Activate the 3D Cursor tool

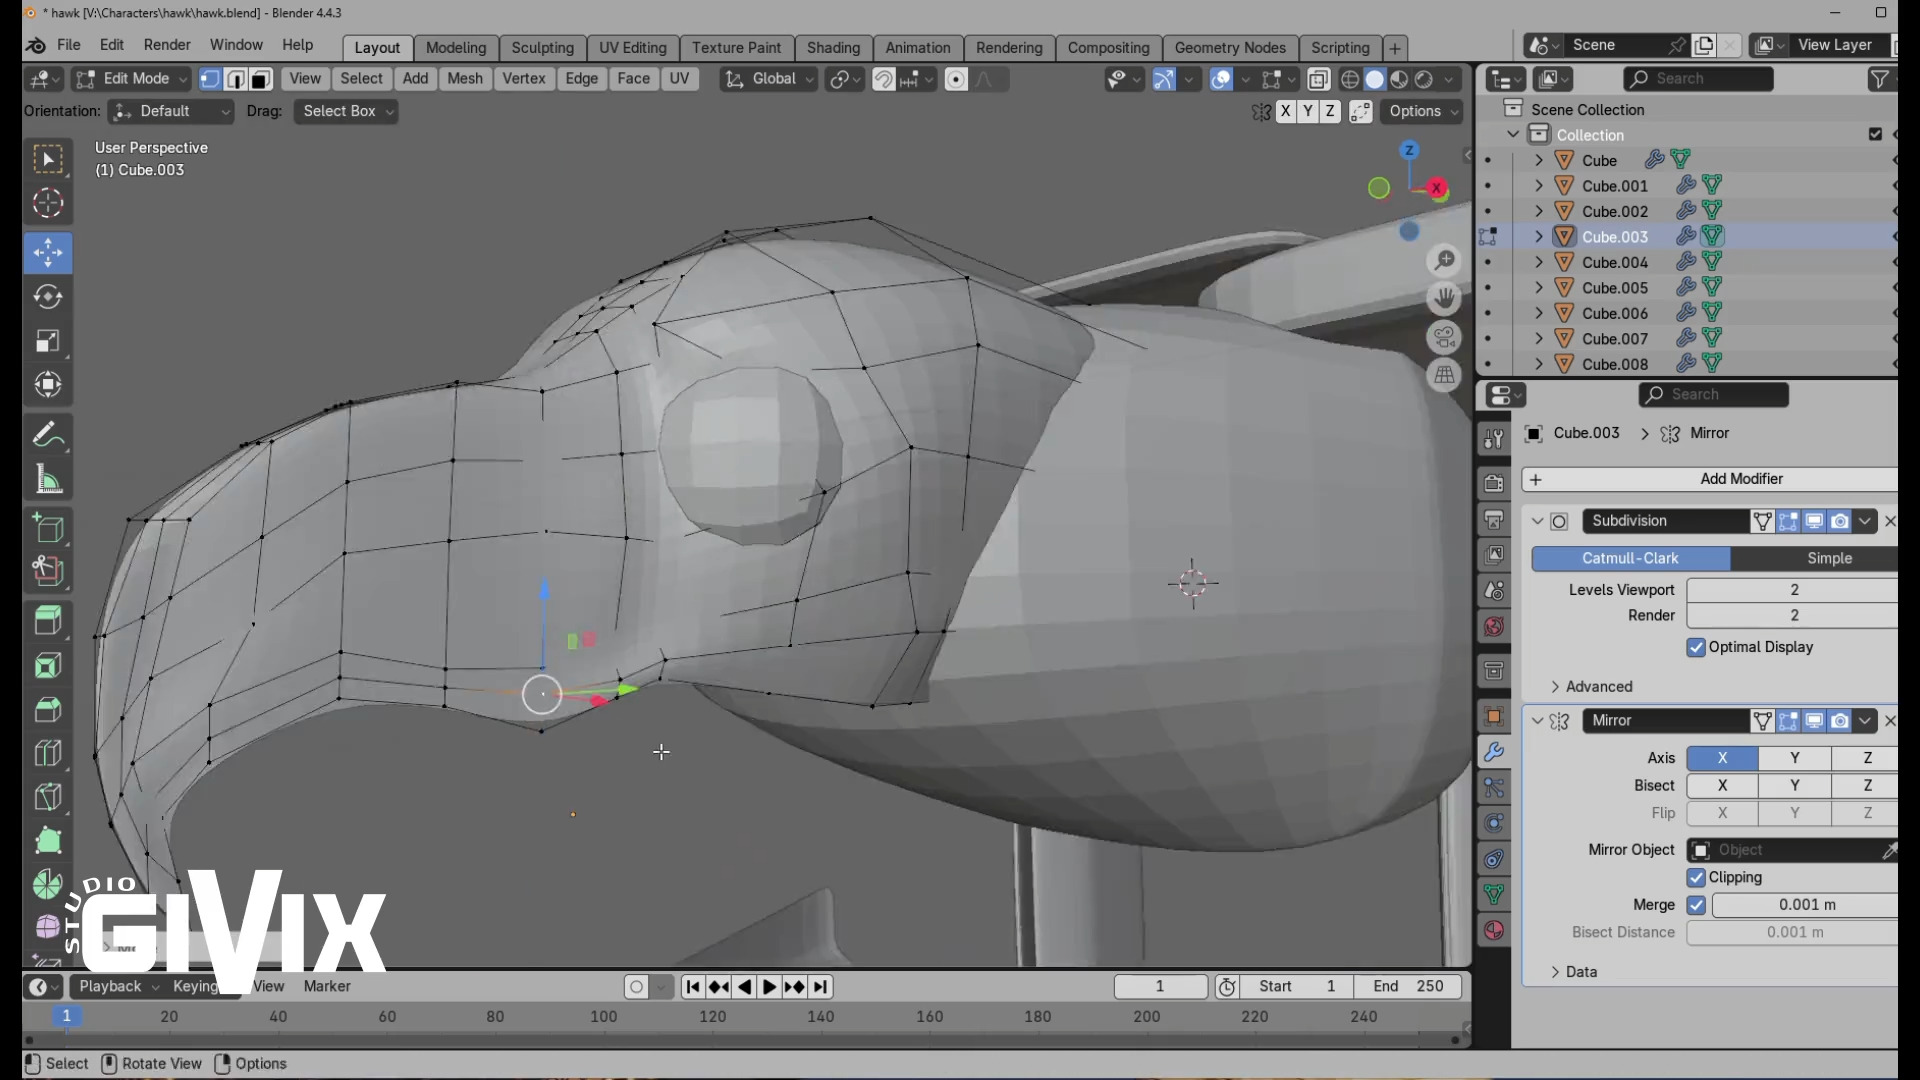coord(47,204)
